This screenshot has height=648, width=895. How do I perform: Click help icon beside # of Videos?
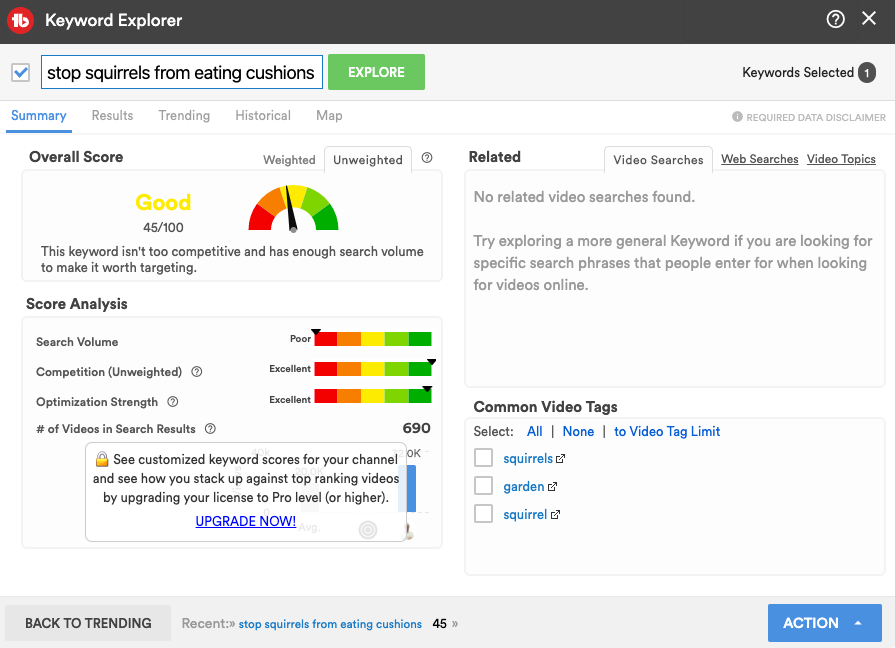[210, 429]
